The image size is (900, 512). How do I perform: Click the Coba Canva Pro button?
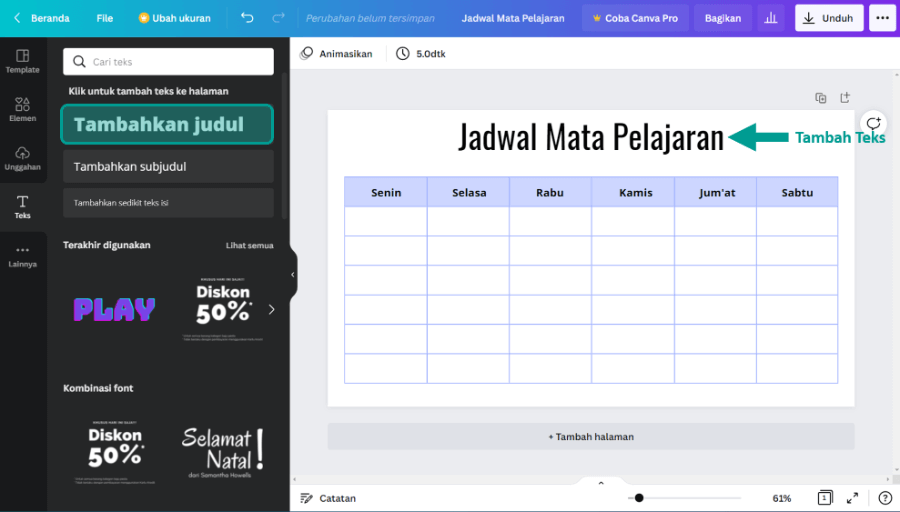coord(635,18)
